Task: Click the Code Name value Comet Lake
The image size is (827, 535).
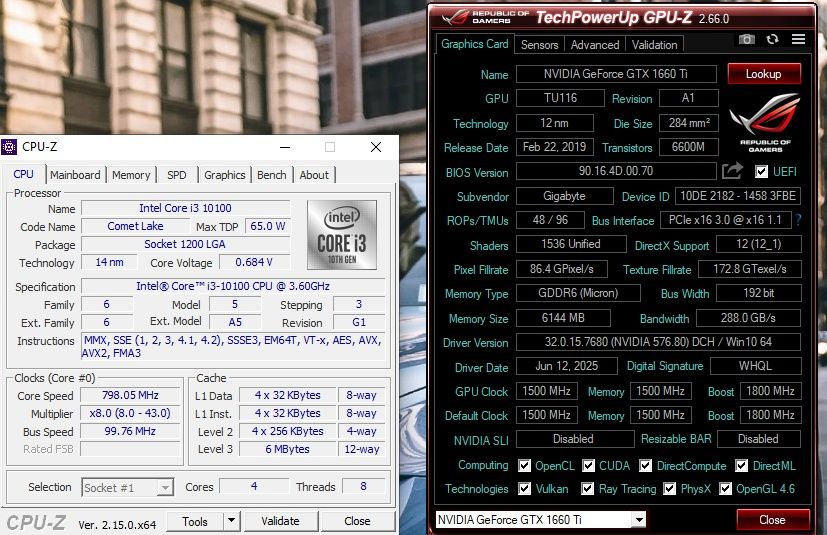Action: pyautogui.click(x=136, y=226)
